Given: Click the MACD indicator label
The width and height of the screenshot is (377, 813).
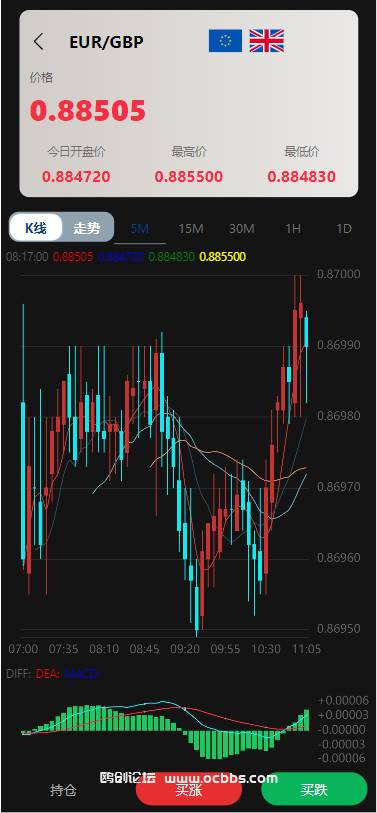Looking at the screenshot, I should [82, 674].
